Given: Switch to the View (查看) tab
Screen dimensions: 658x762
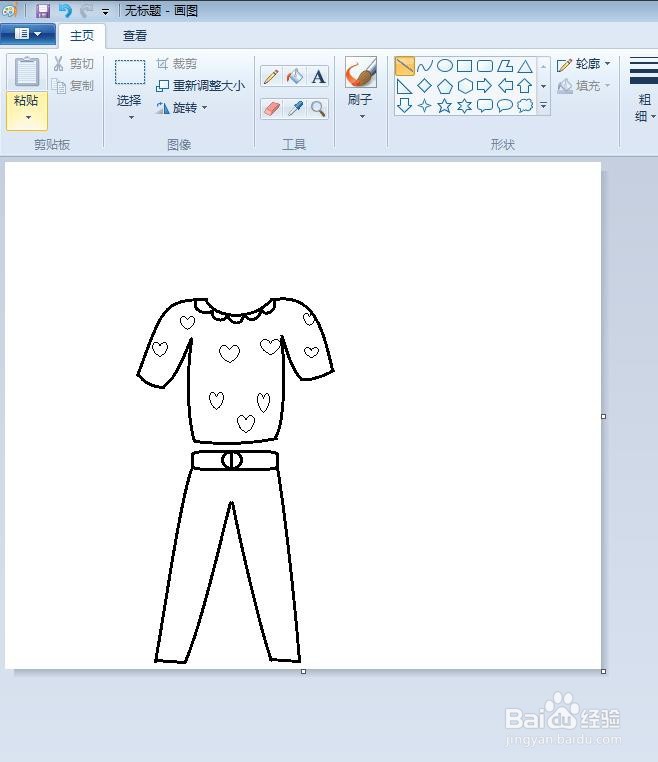Looking at the screenshot, I should point(135,35).
